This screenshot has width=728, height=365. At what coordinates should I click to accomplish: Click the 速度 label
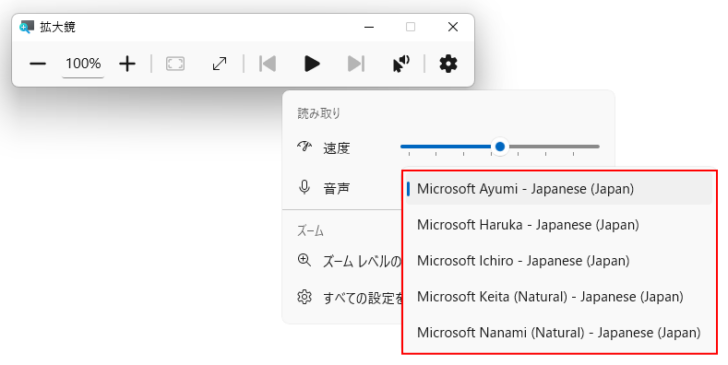[x=337, y=148]
